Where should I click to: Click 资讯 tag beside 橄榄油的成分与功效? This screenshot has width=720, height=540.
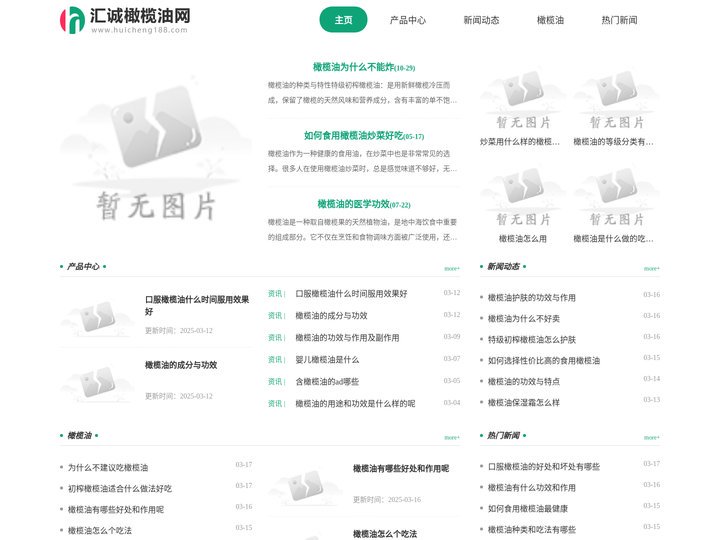coord(276,315)
